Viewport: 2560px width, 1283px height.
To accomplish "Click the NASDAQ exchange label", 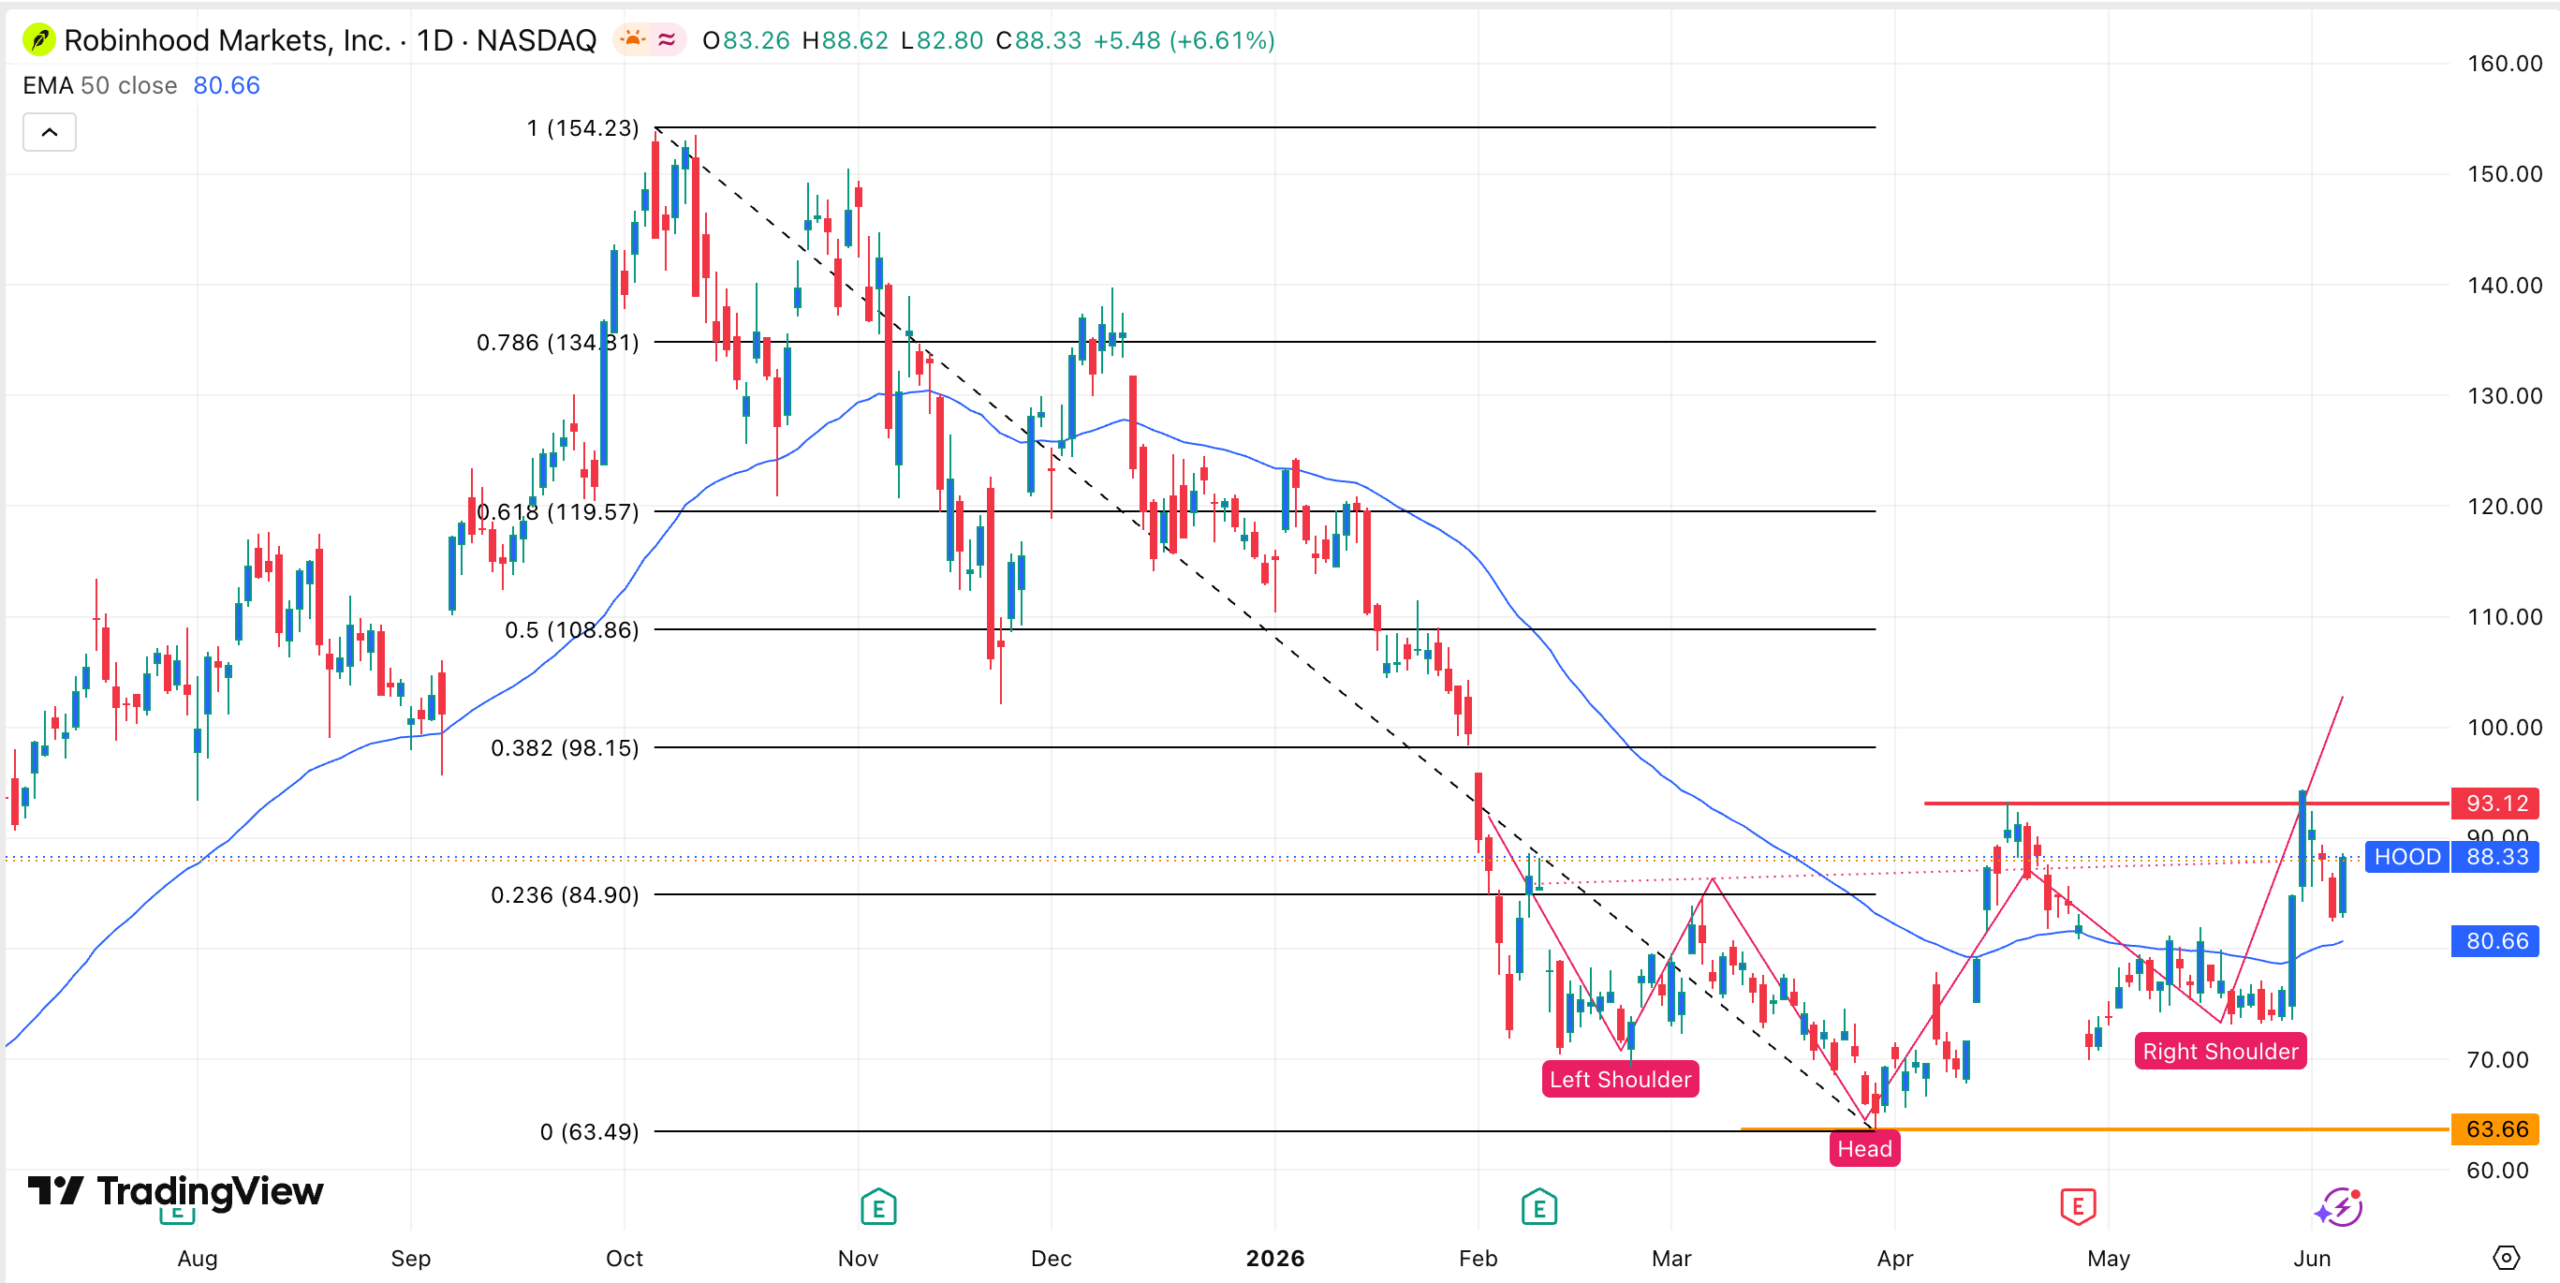I will [x=536, y=40].
